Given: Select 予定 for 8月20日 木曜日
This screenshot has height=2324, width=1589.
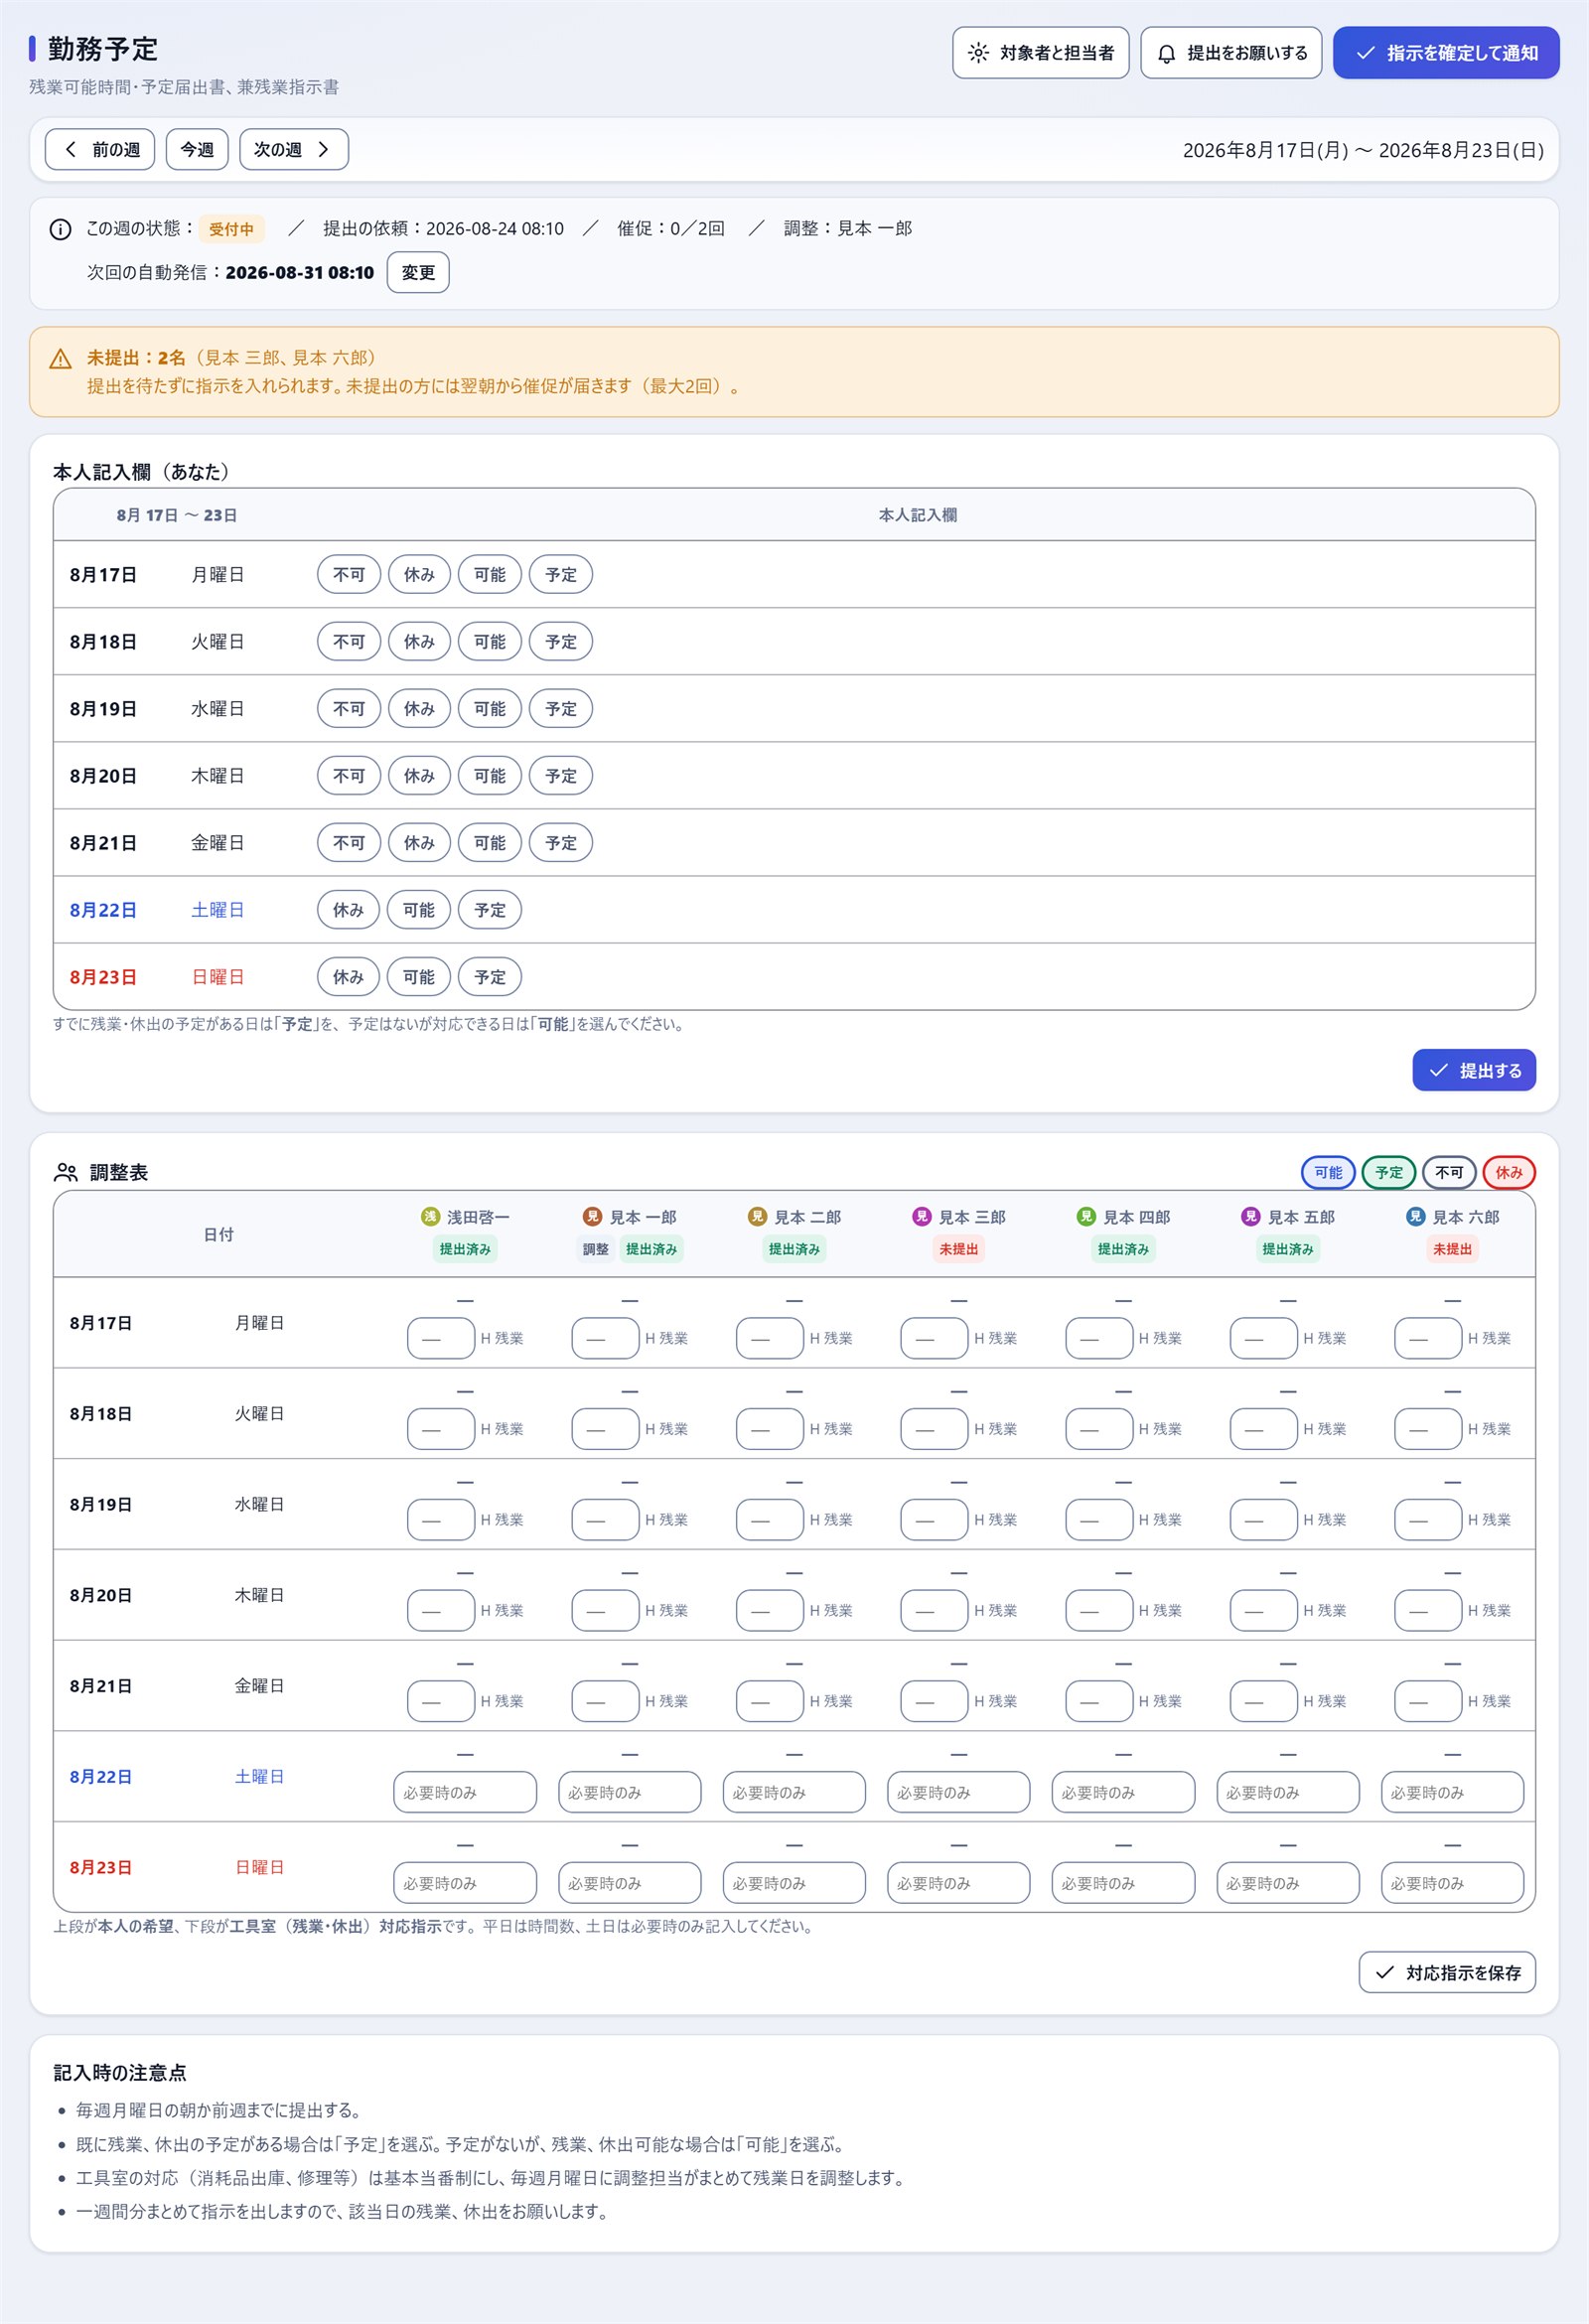Looking at the screenshot, I should pyautogui.click(x=561, y=776).
